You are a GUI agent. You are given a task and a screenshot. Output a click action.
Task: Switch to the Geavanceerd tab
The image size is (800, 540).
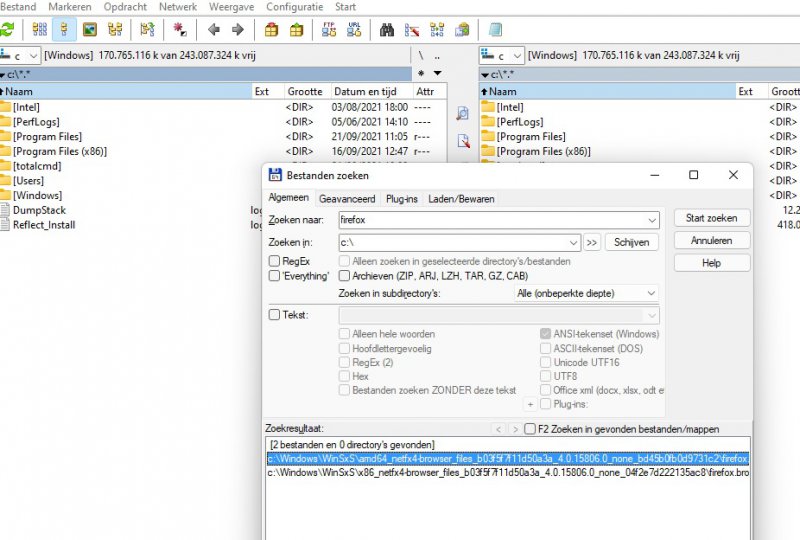[347, 199]
